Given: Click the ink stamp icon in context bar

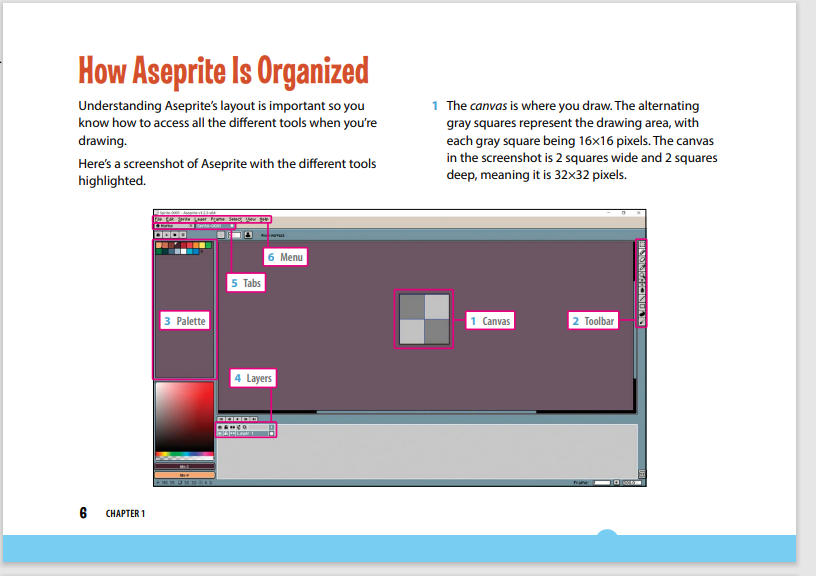Looking at the screenshot, I should (x=248, y=235).
